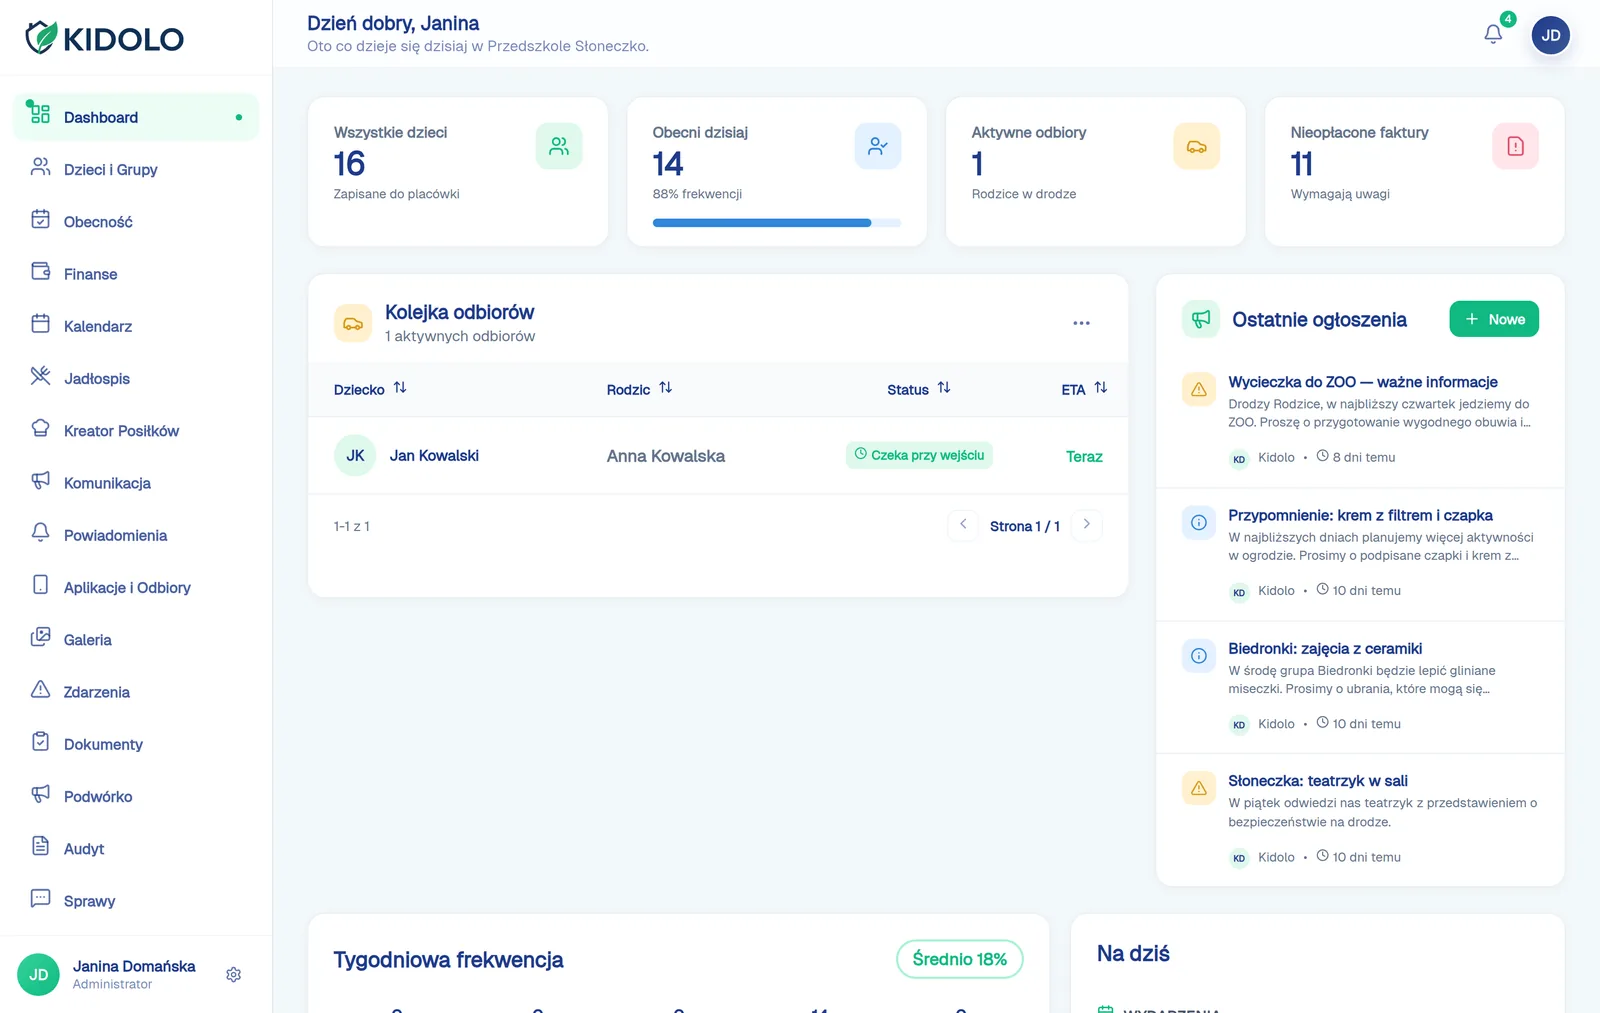Screen dimensions: 1600x1013
Task: Click the people icon on the Wszystkie dzieci card
Action: pos(559,146)
